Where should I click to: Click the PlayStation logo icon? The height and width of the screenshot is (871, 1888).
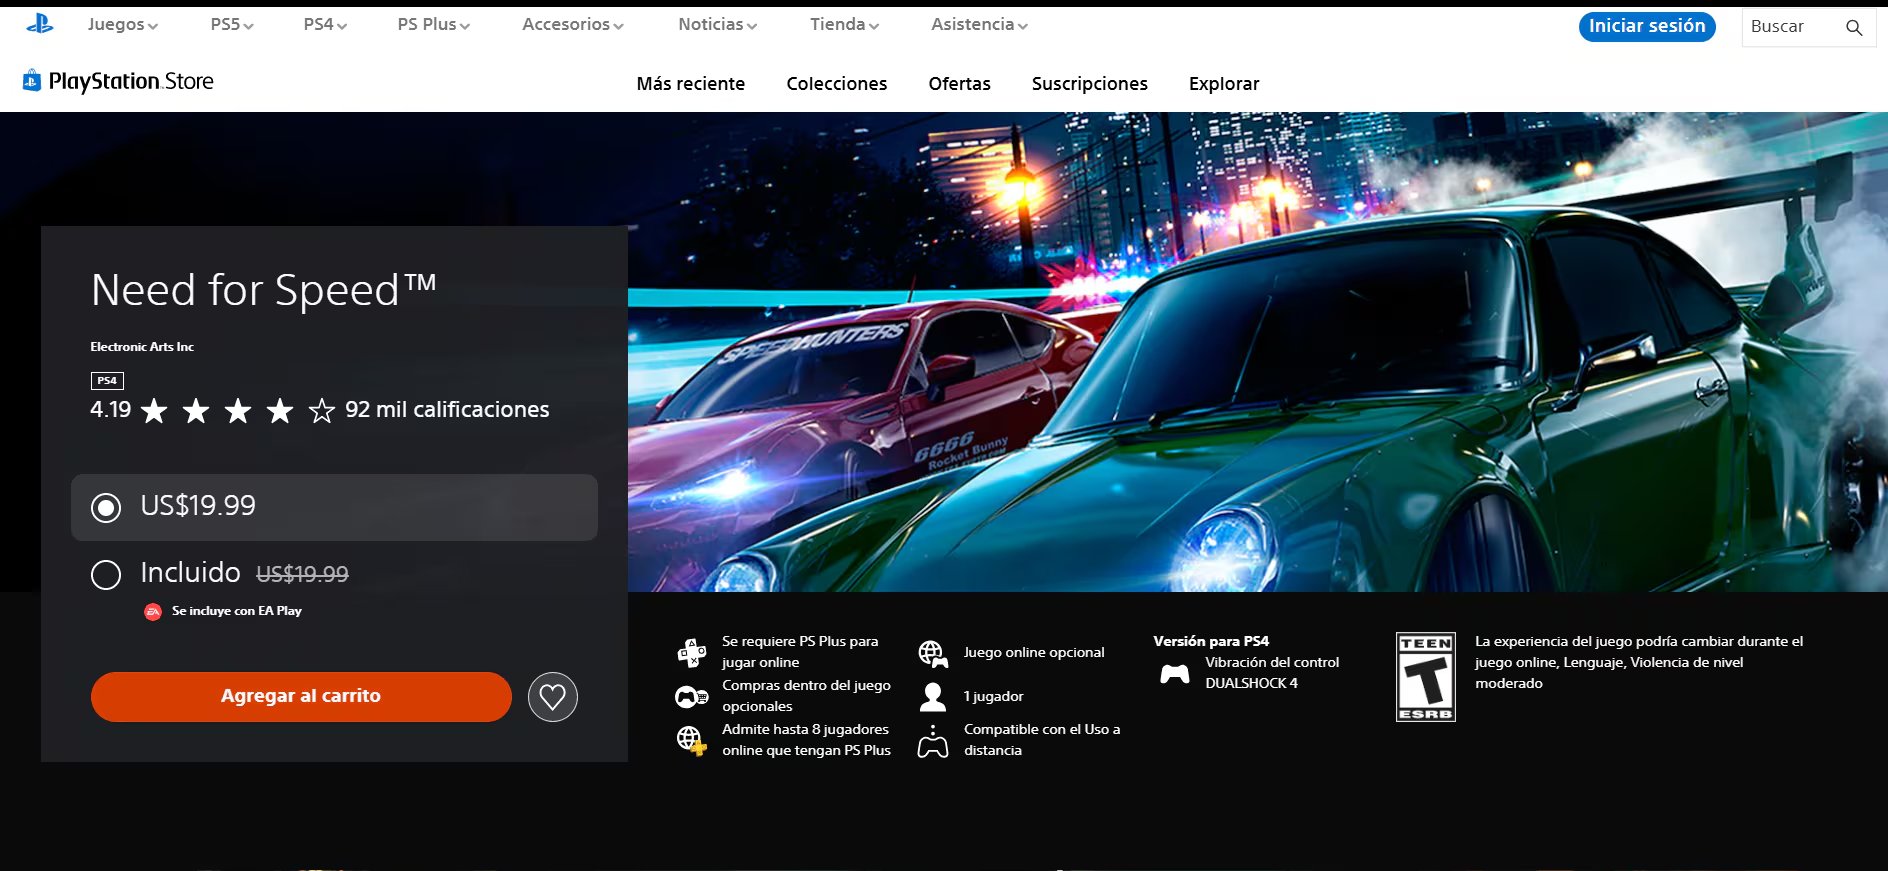(x=40, y=24)
